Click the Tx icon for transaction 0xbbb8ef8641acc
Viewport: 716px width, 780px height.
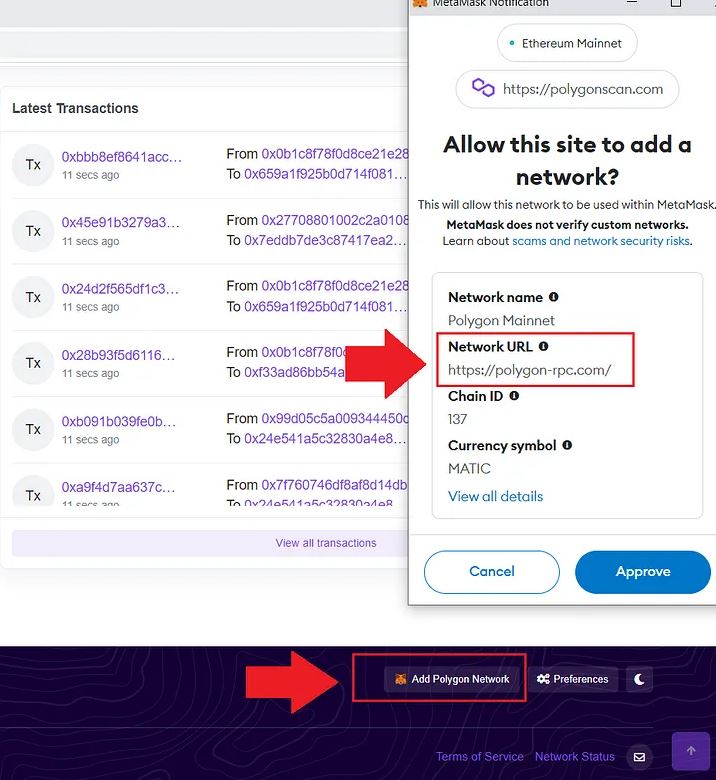pyautogui.click(x=33, y=165)
